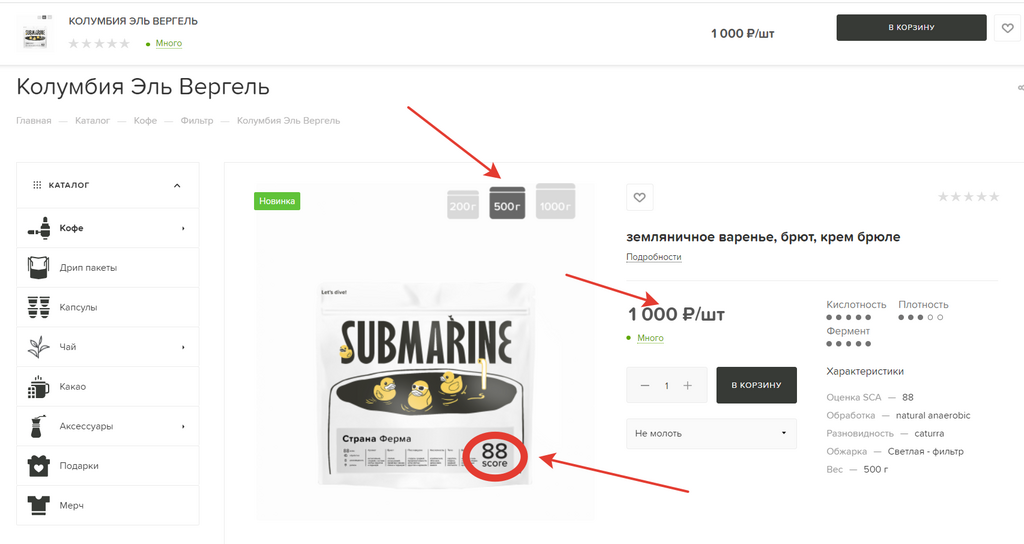Choose the 1000г package size

coord(555,201)
